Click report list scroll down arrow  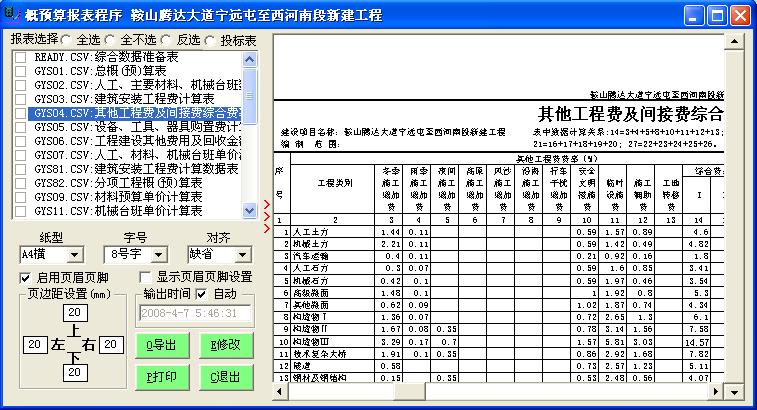tap(250, 211)
